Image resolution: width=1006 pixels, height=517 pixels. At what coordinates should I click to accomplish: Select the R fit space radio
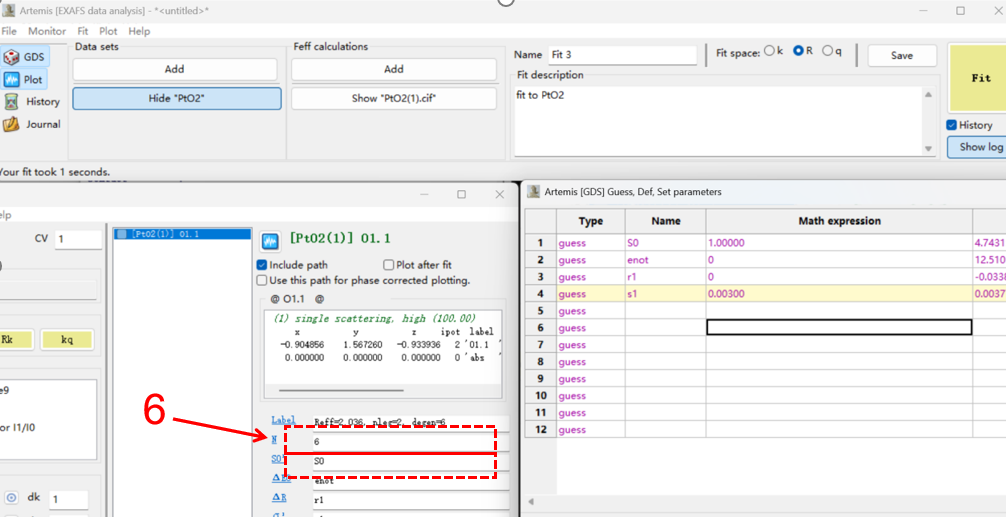click(798, 51)
